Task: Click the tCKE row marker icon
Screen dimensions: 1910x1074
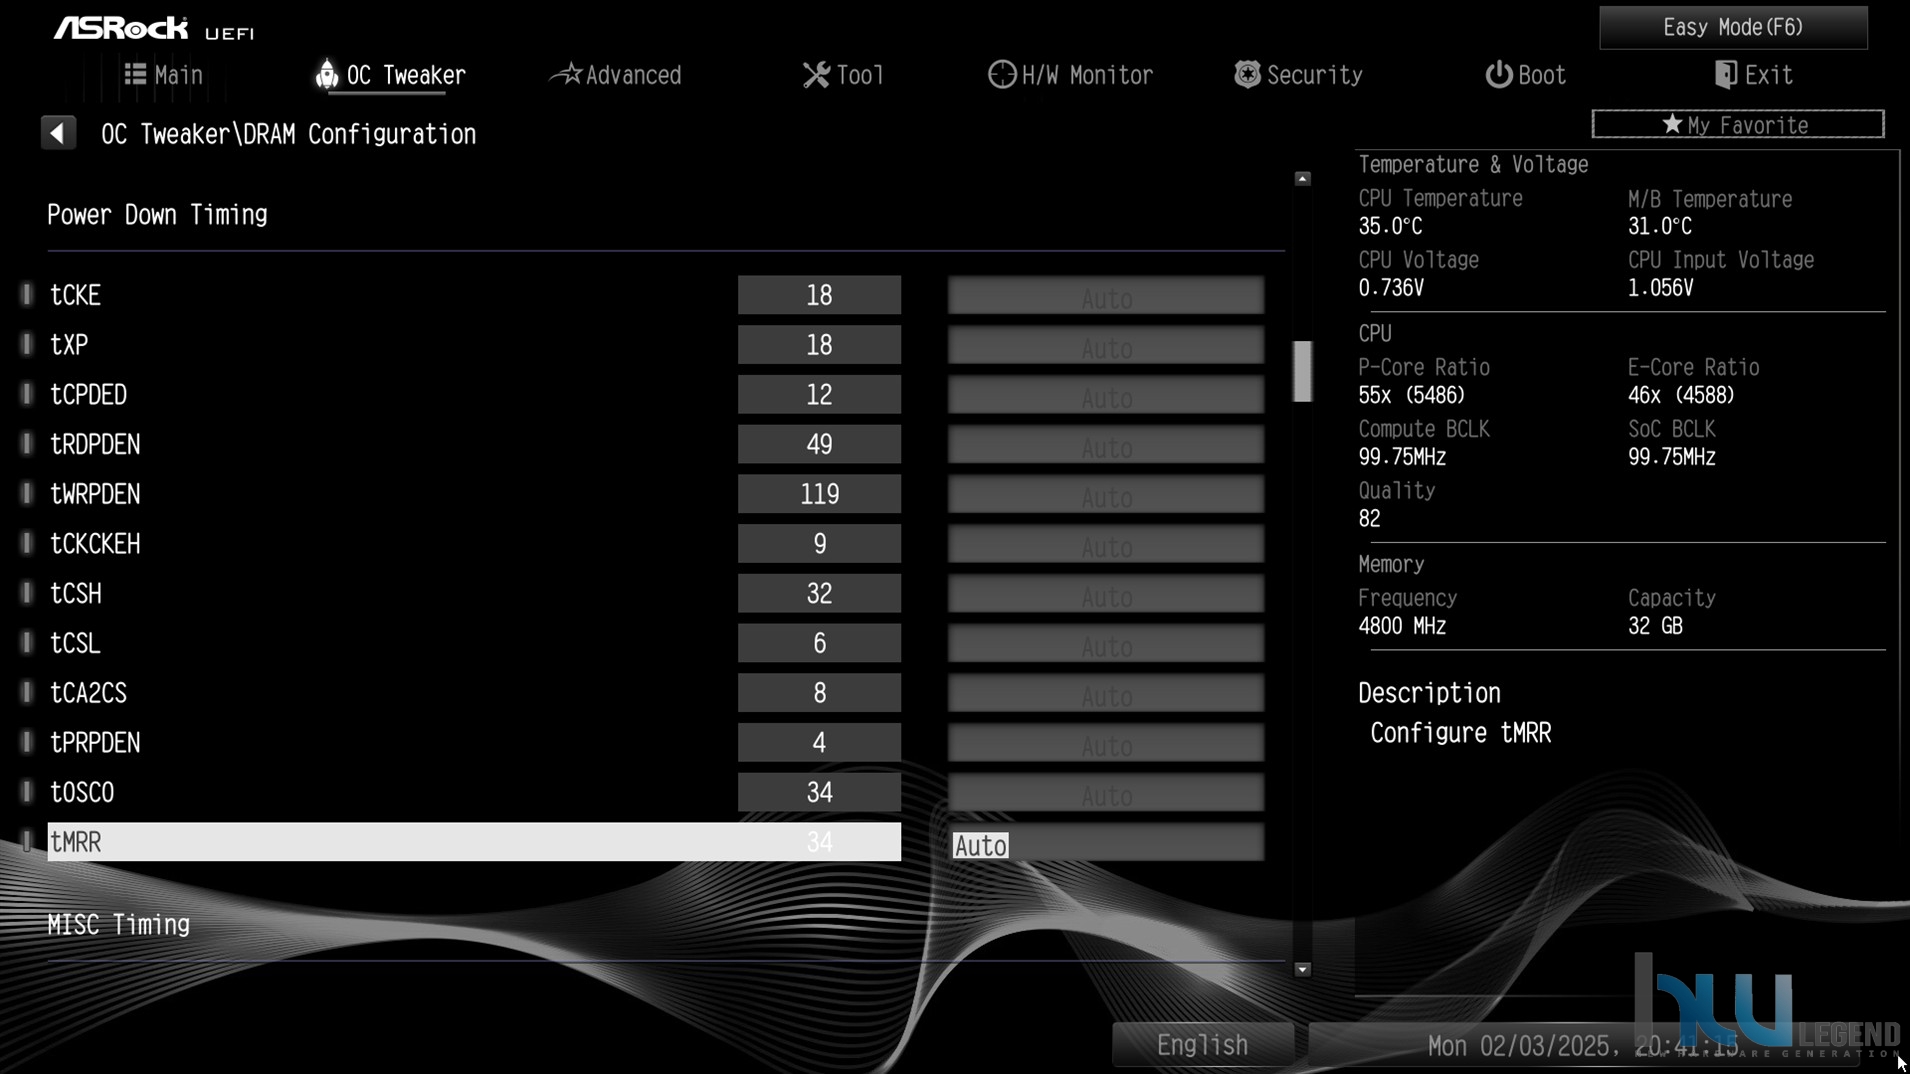Action: pos(27,294)
